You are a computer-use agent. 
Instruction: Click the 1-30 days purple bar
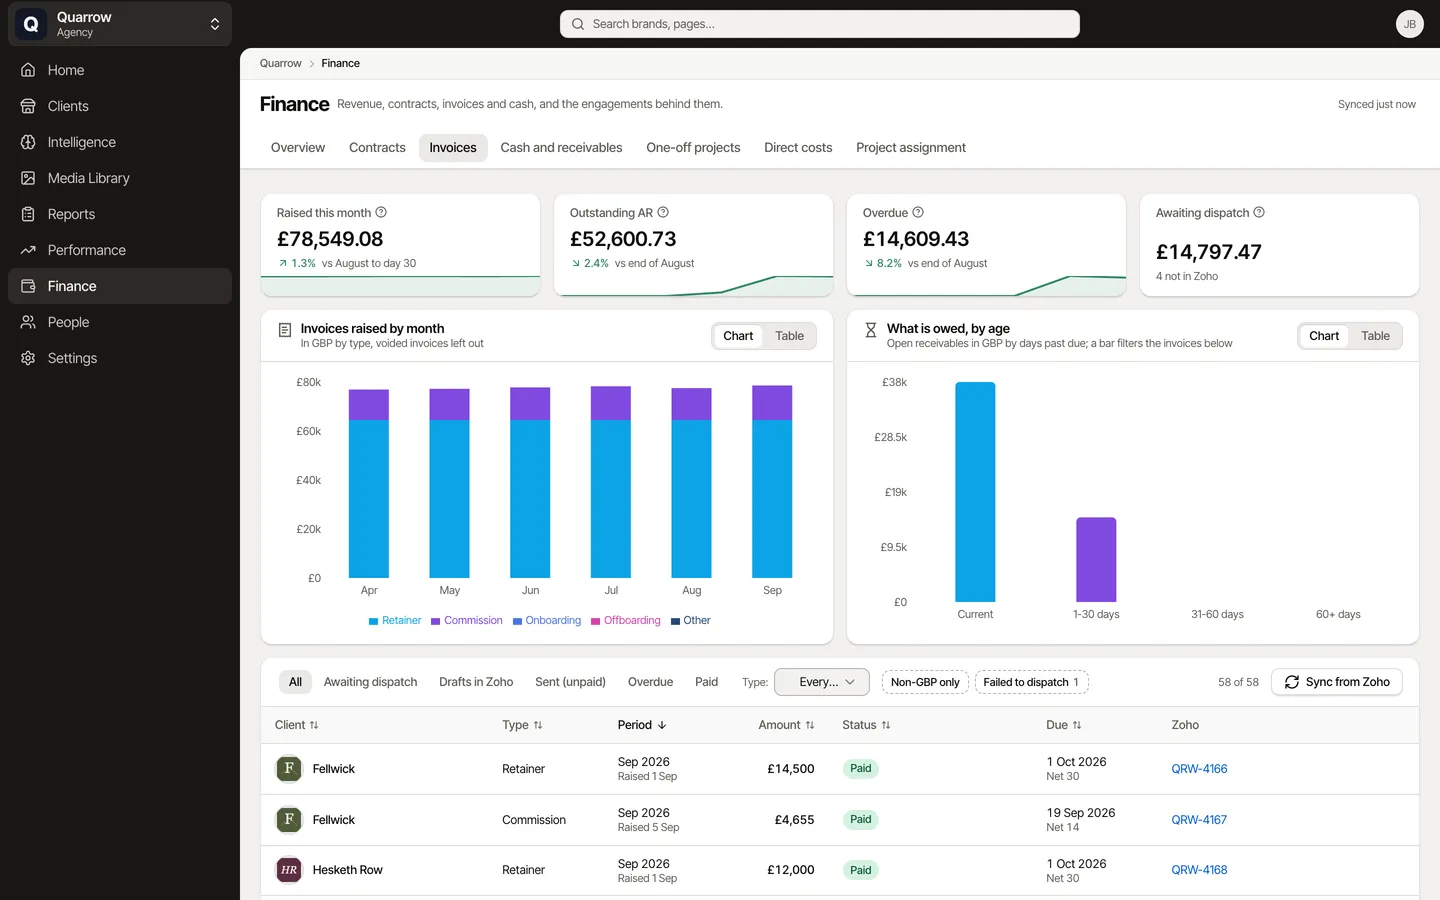coord(1096,560)
